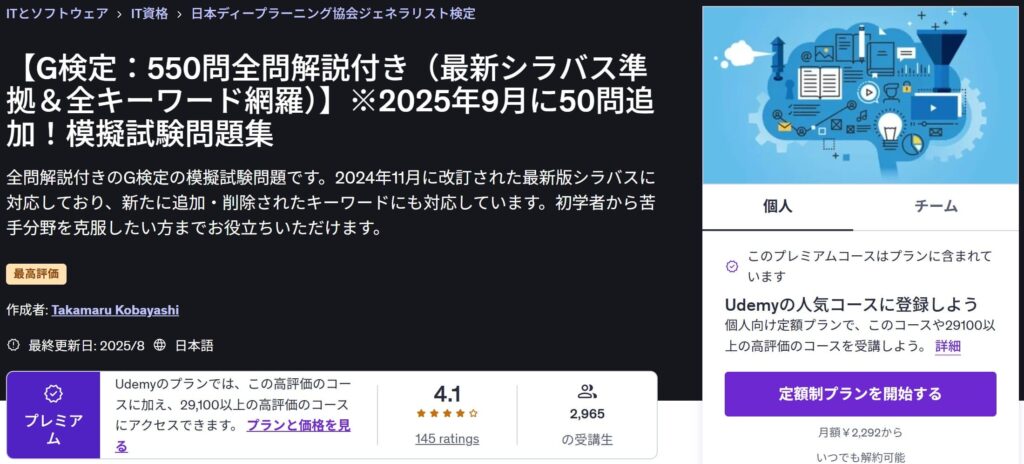This screenshot has width=1024, height=464.
Task: Click the star rating row under 4.1
Action: point(447,413)
